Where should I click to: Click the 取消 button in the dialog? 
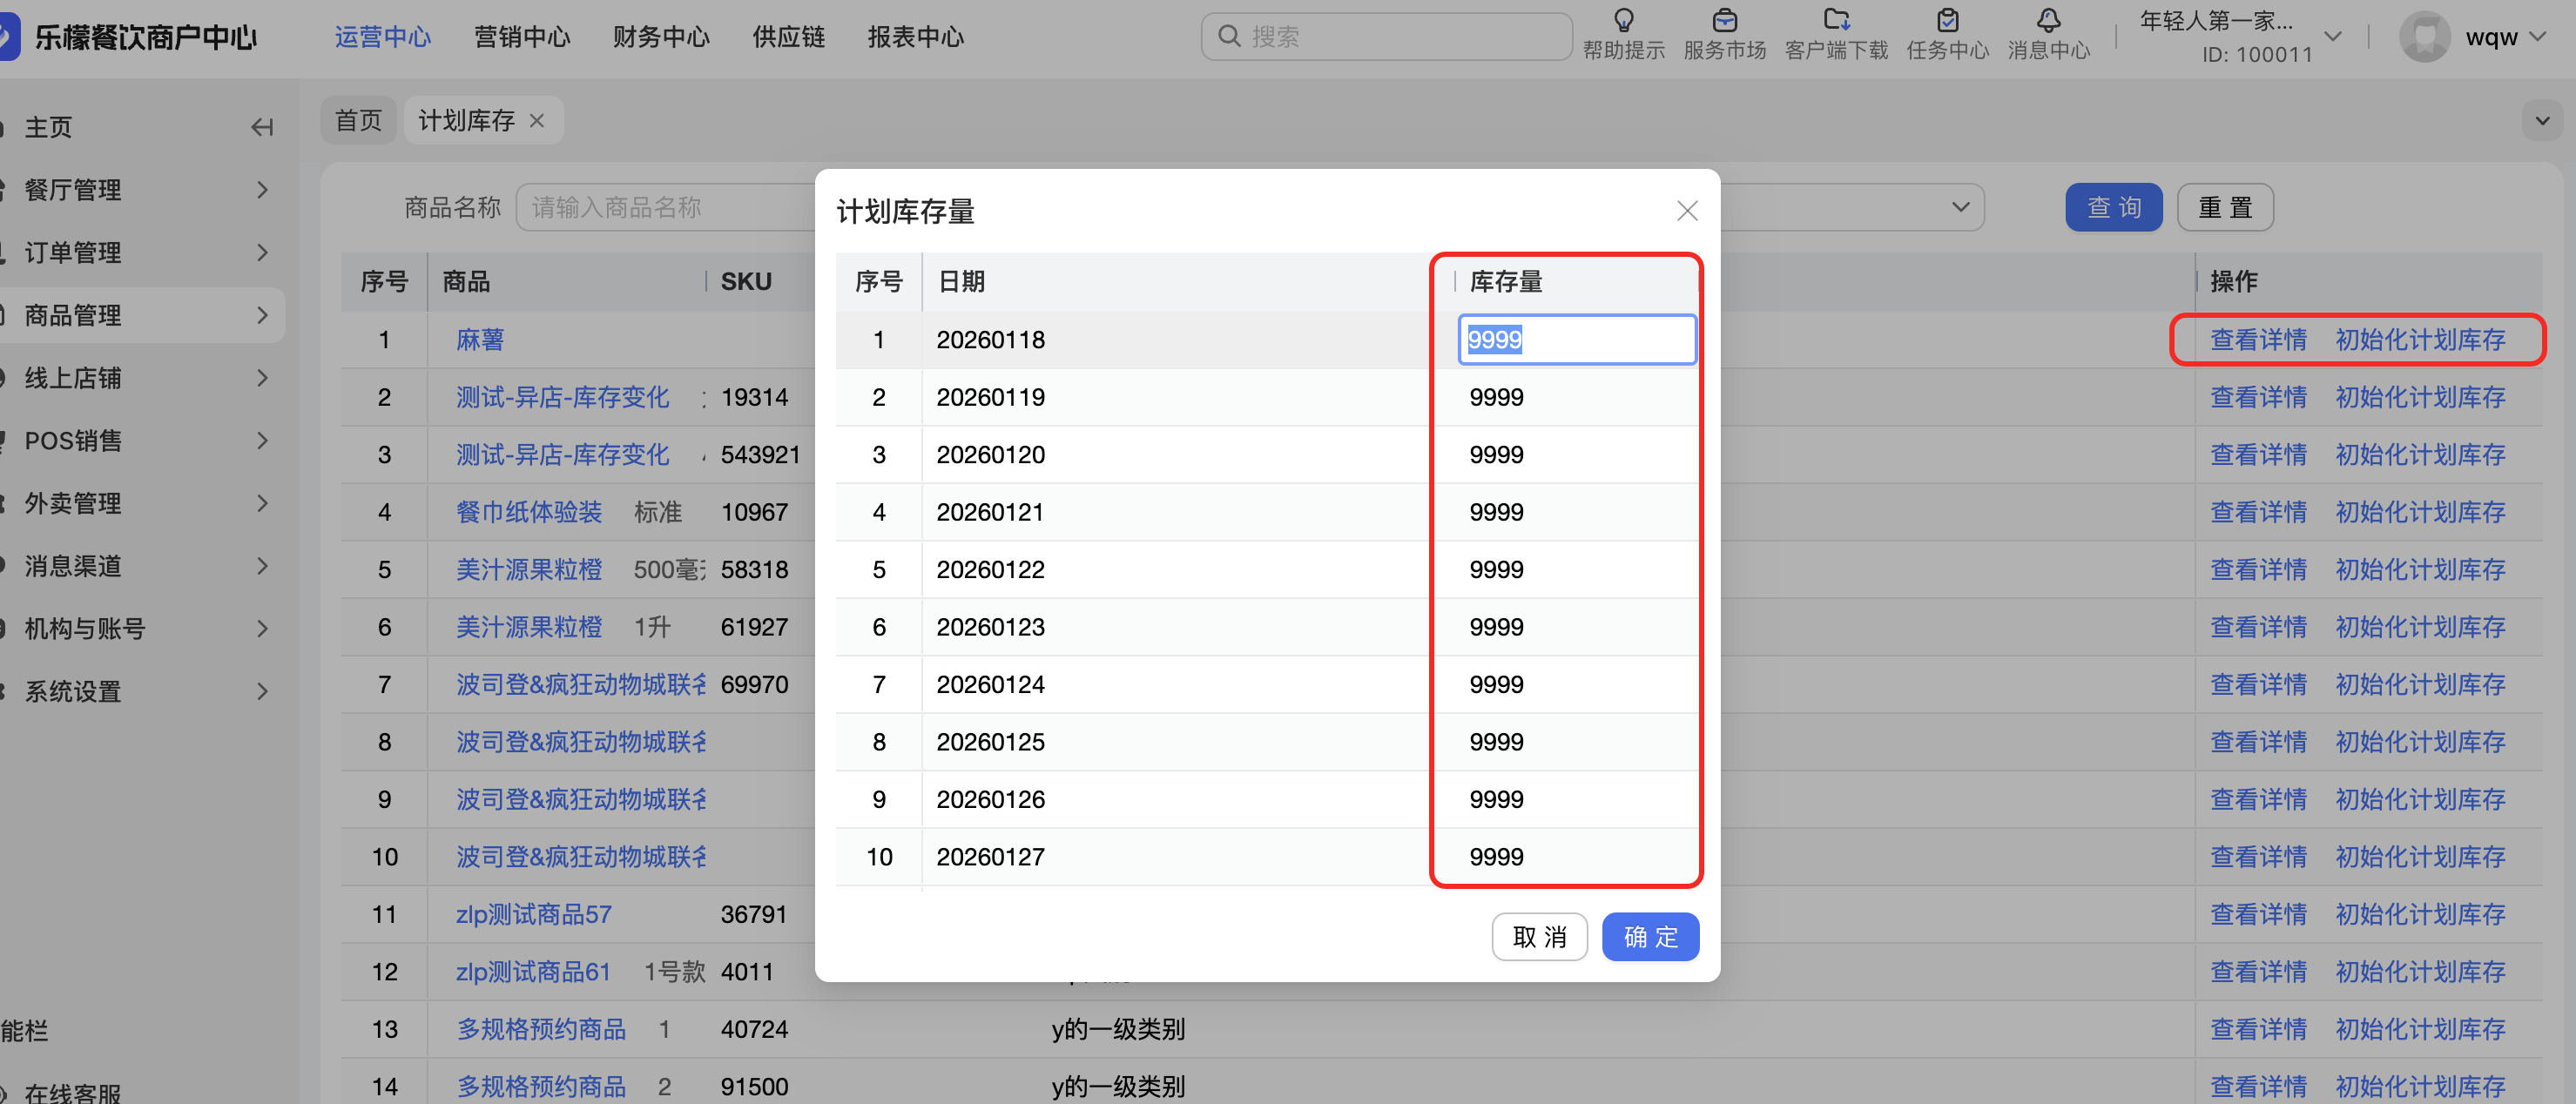1539,937
